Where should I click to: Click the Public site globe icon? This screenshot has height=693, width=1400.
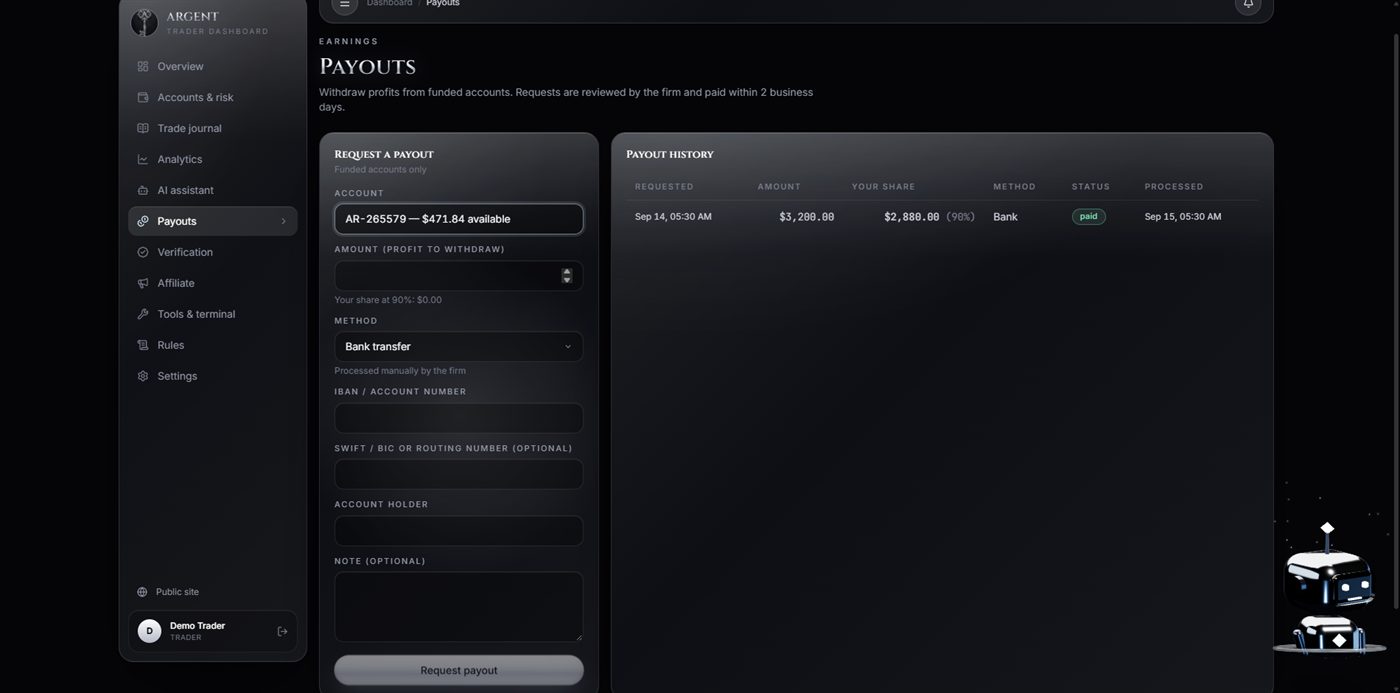point(142,592)
